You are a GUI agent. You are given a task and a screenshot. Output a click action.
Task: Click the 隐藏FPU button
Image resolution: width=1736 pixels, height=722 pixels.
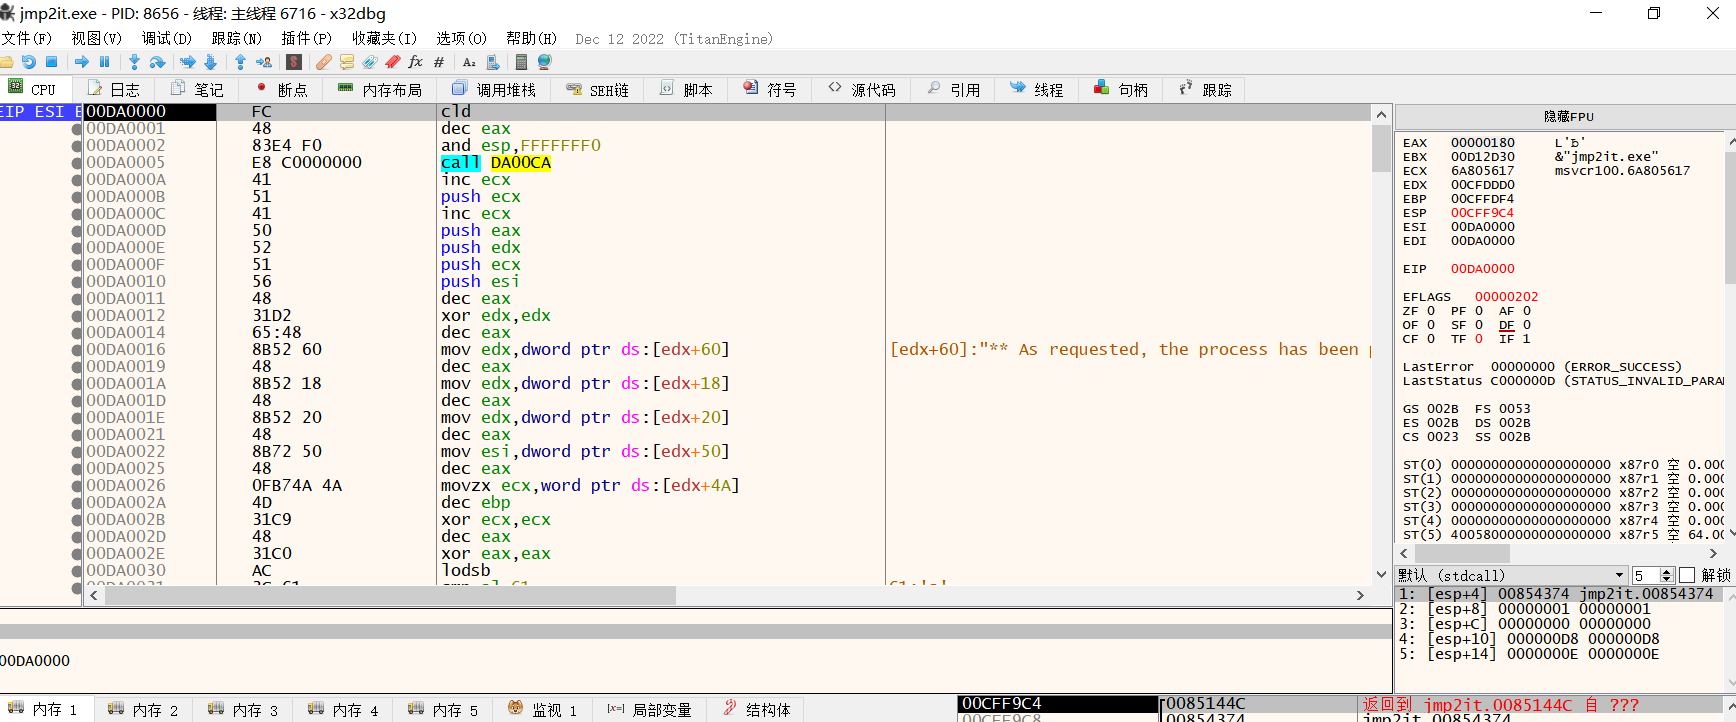[1566, 117]
